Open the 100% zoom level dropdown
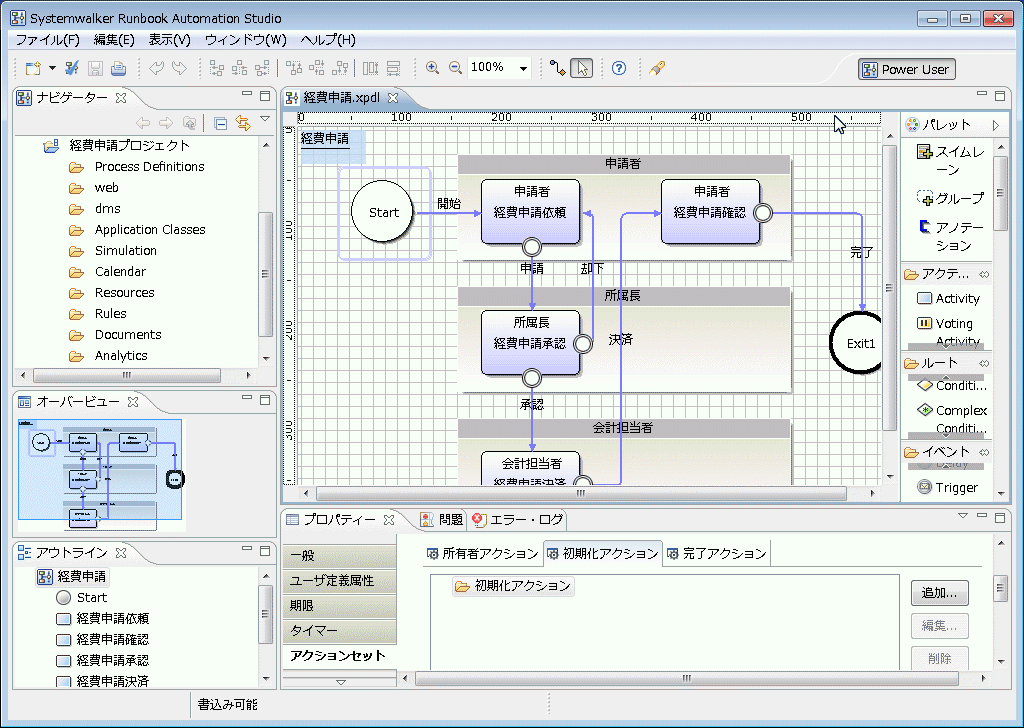 tap(523, 68)
